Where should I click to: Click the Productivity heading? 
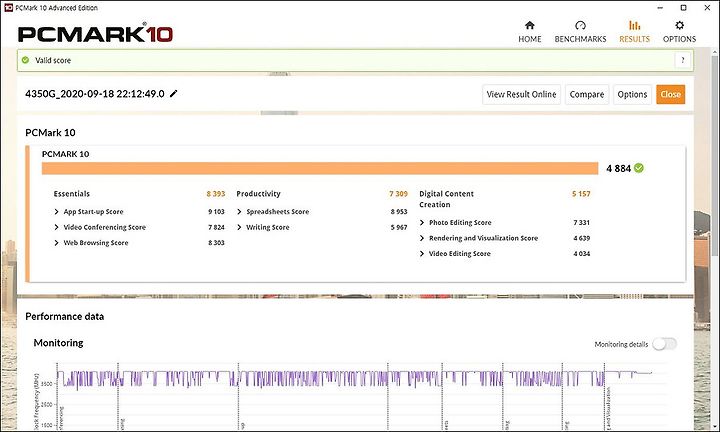[x=258, y=194]
